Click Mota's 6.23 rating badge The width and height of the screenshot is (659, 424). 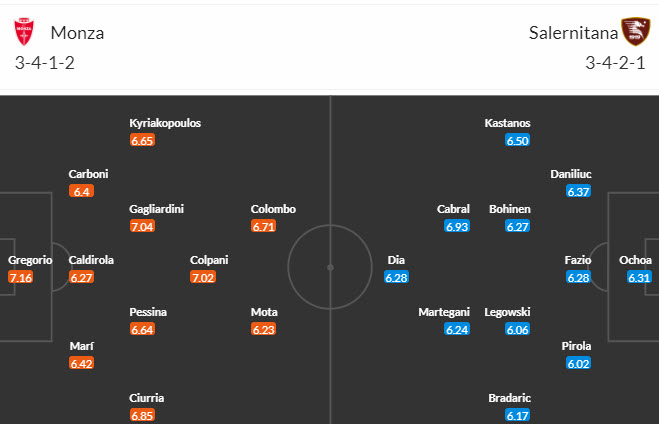pyautogui.click(x=263, y=329)
